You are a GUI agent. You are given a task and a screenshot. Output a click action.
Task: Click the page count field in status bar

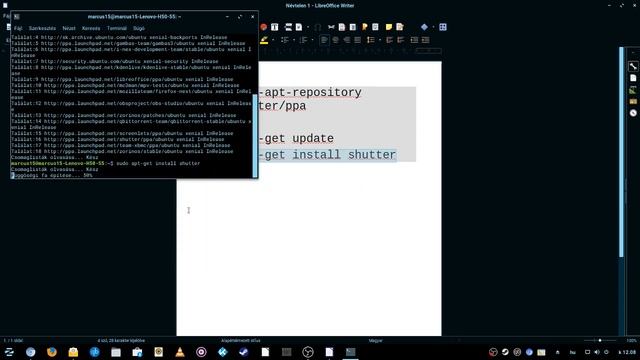pyautogui.click(x=13, y=340)
